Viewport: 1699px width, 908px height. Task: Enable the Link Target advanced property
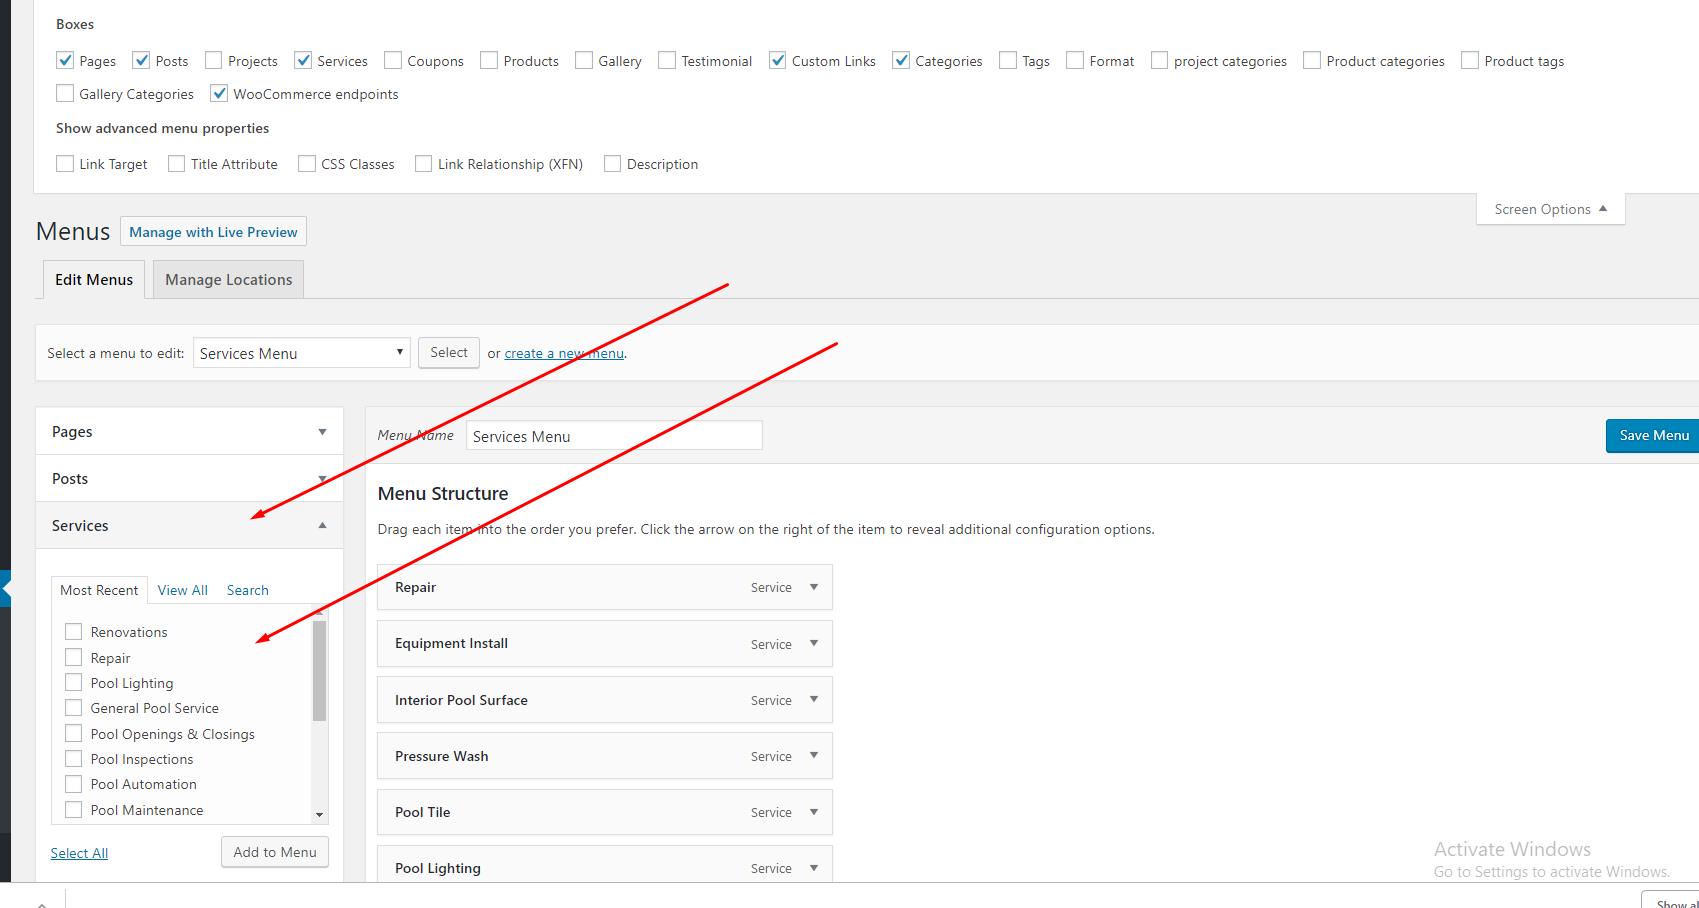click(x=65, y=163)
